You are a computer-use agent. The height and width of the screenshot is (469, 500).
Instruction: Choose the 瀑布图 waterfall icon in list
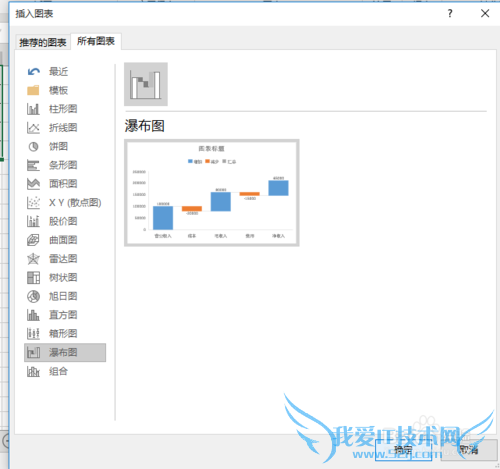(33, 352)
